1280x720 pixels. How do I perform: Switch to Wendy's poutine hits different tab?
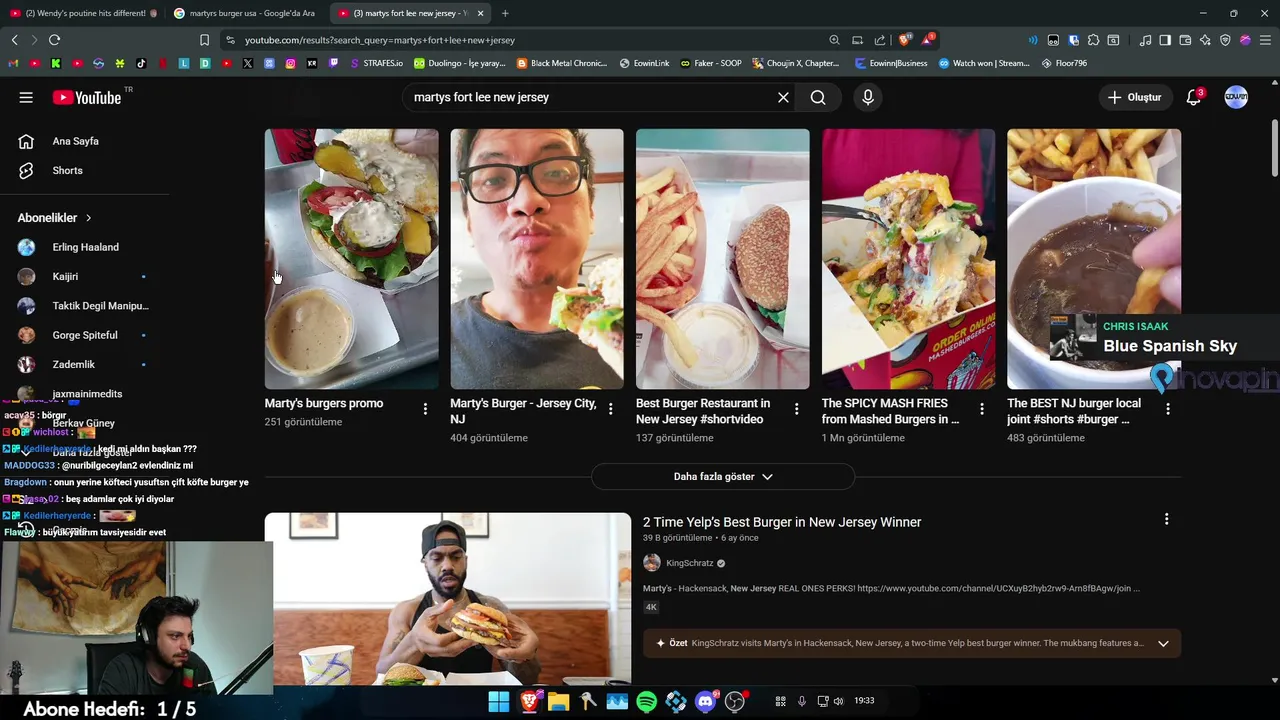click(x=83, y=13)
